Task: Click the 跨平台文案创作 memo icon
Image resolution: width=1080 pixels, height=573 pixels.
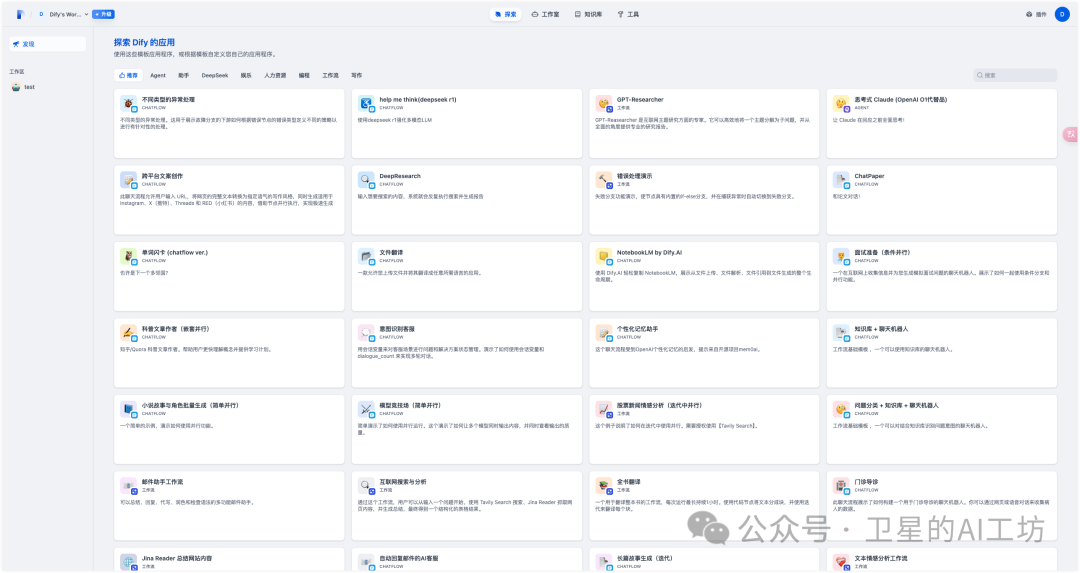Action: (x=129, y=180)
